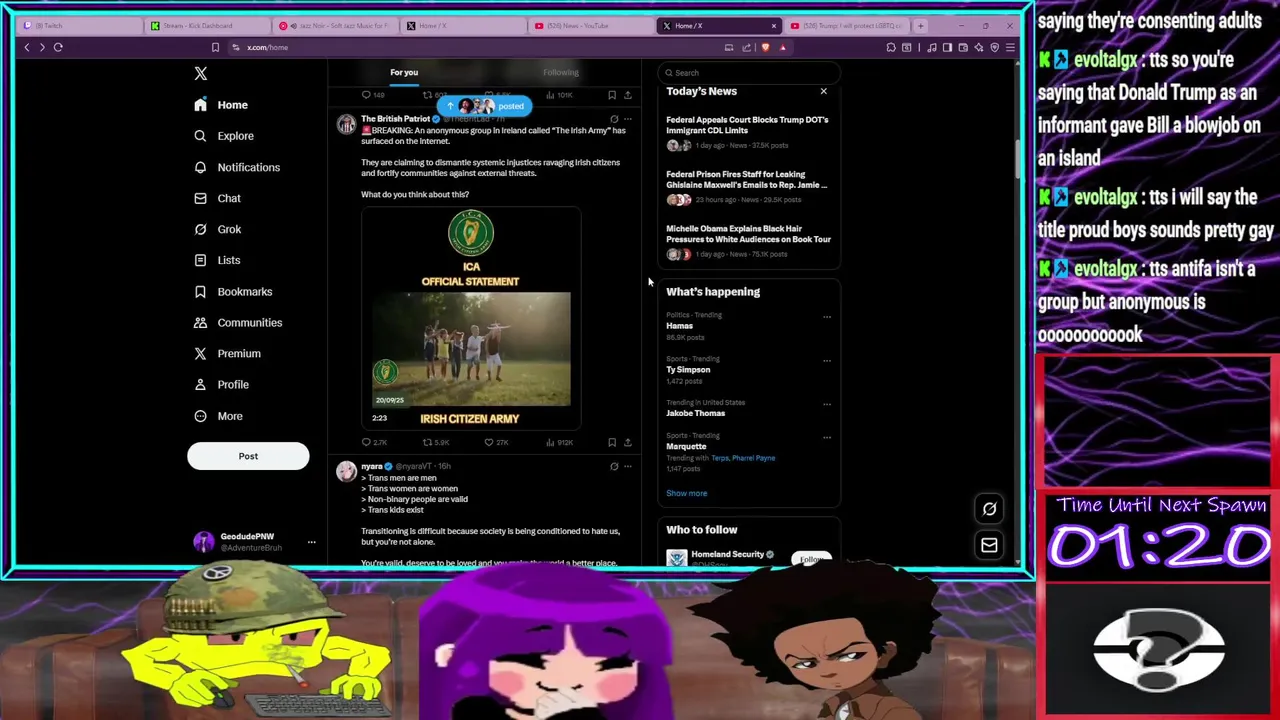Bookmark the British Patriot post

tap(612, 442)
